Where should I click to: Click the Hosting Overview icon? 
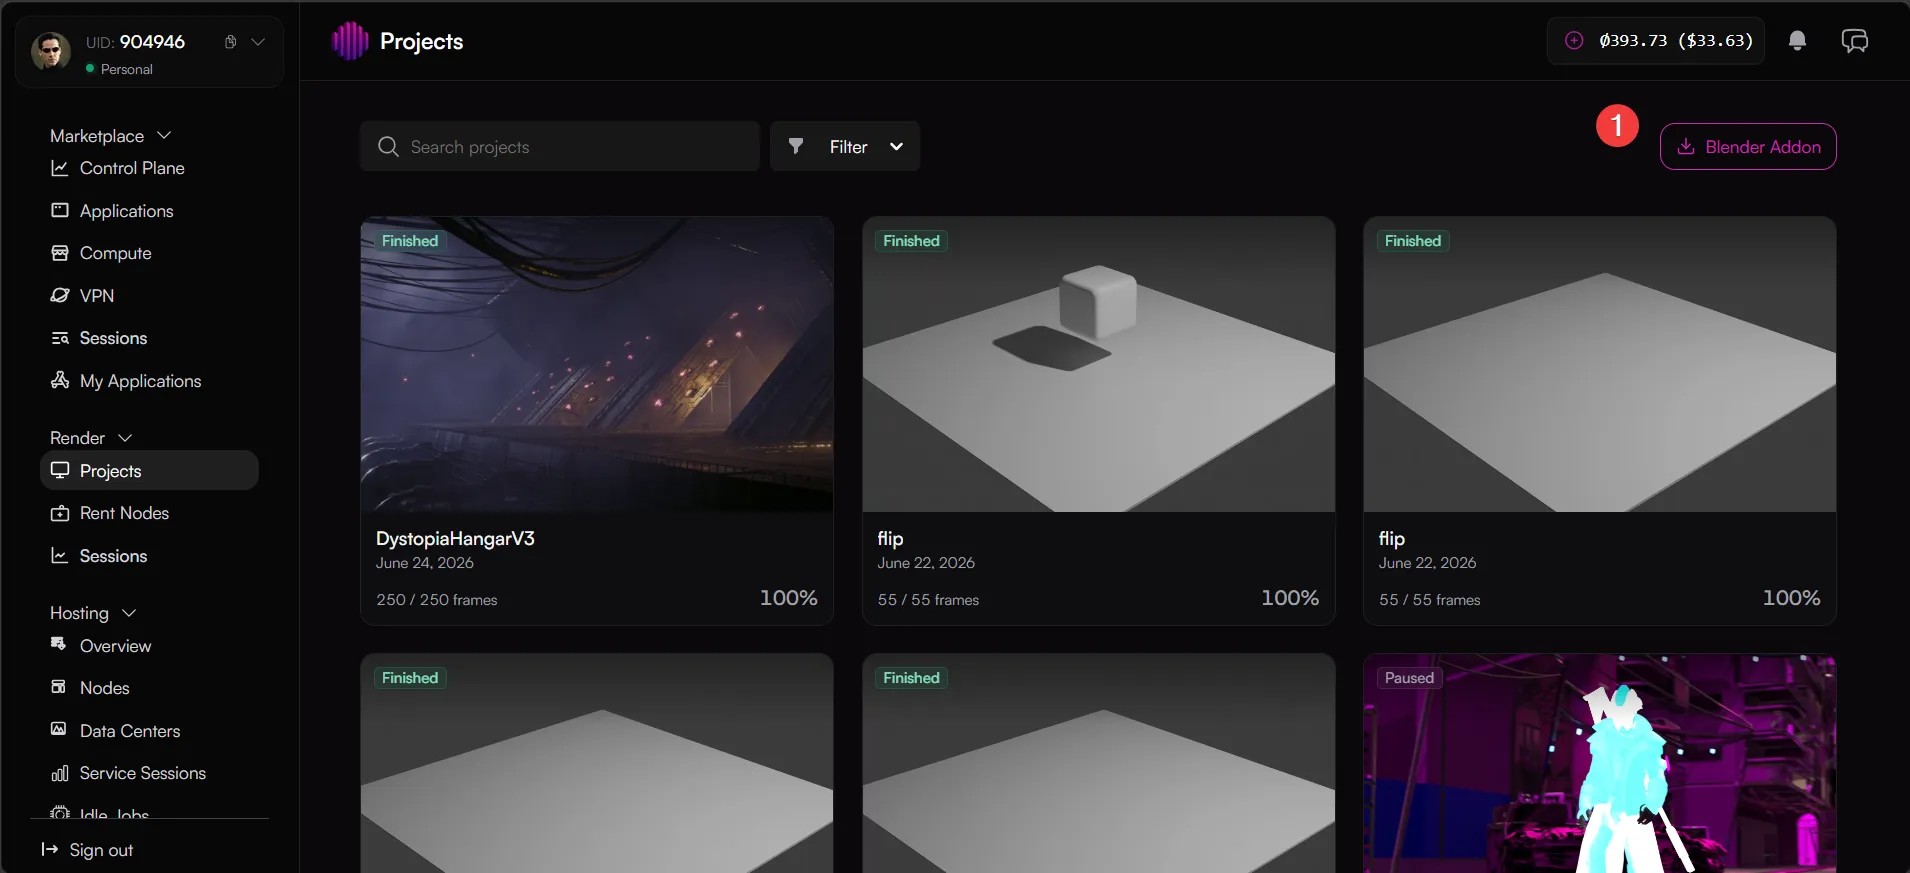point(59,644)
